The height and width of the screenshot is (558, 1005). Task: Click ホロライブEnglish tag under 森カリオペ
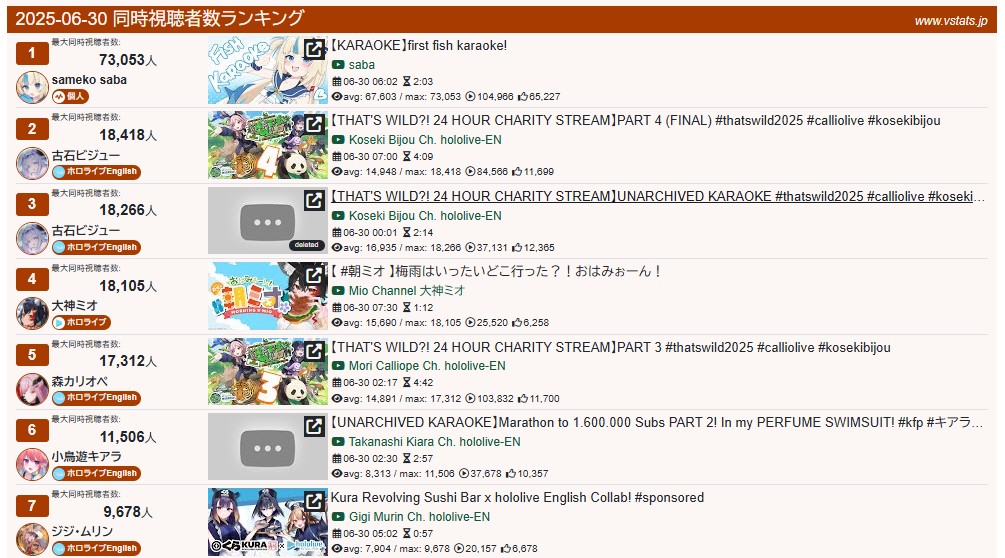(x=96, y=397)
